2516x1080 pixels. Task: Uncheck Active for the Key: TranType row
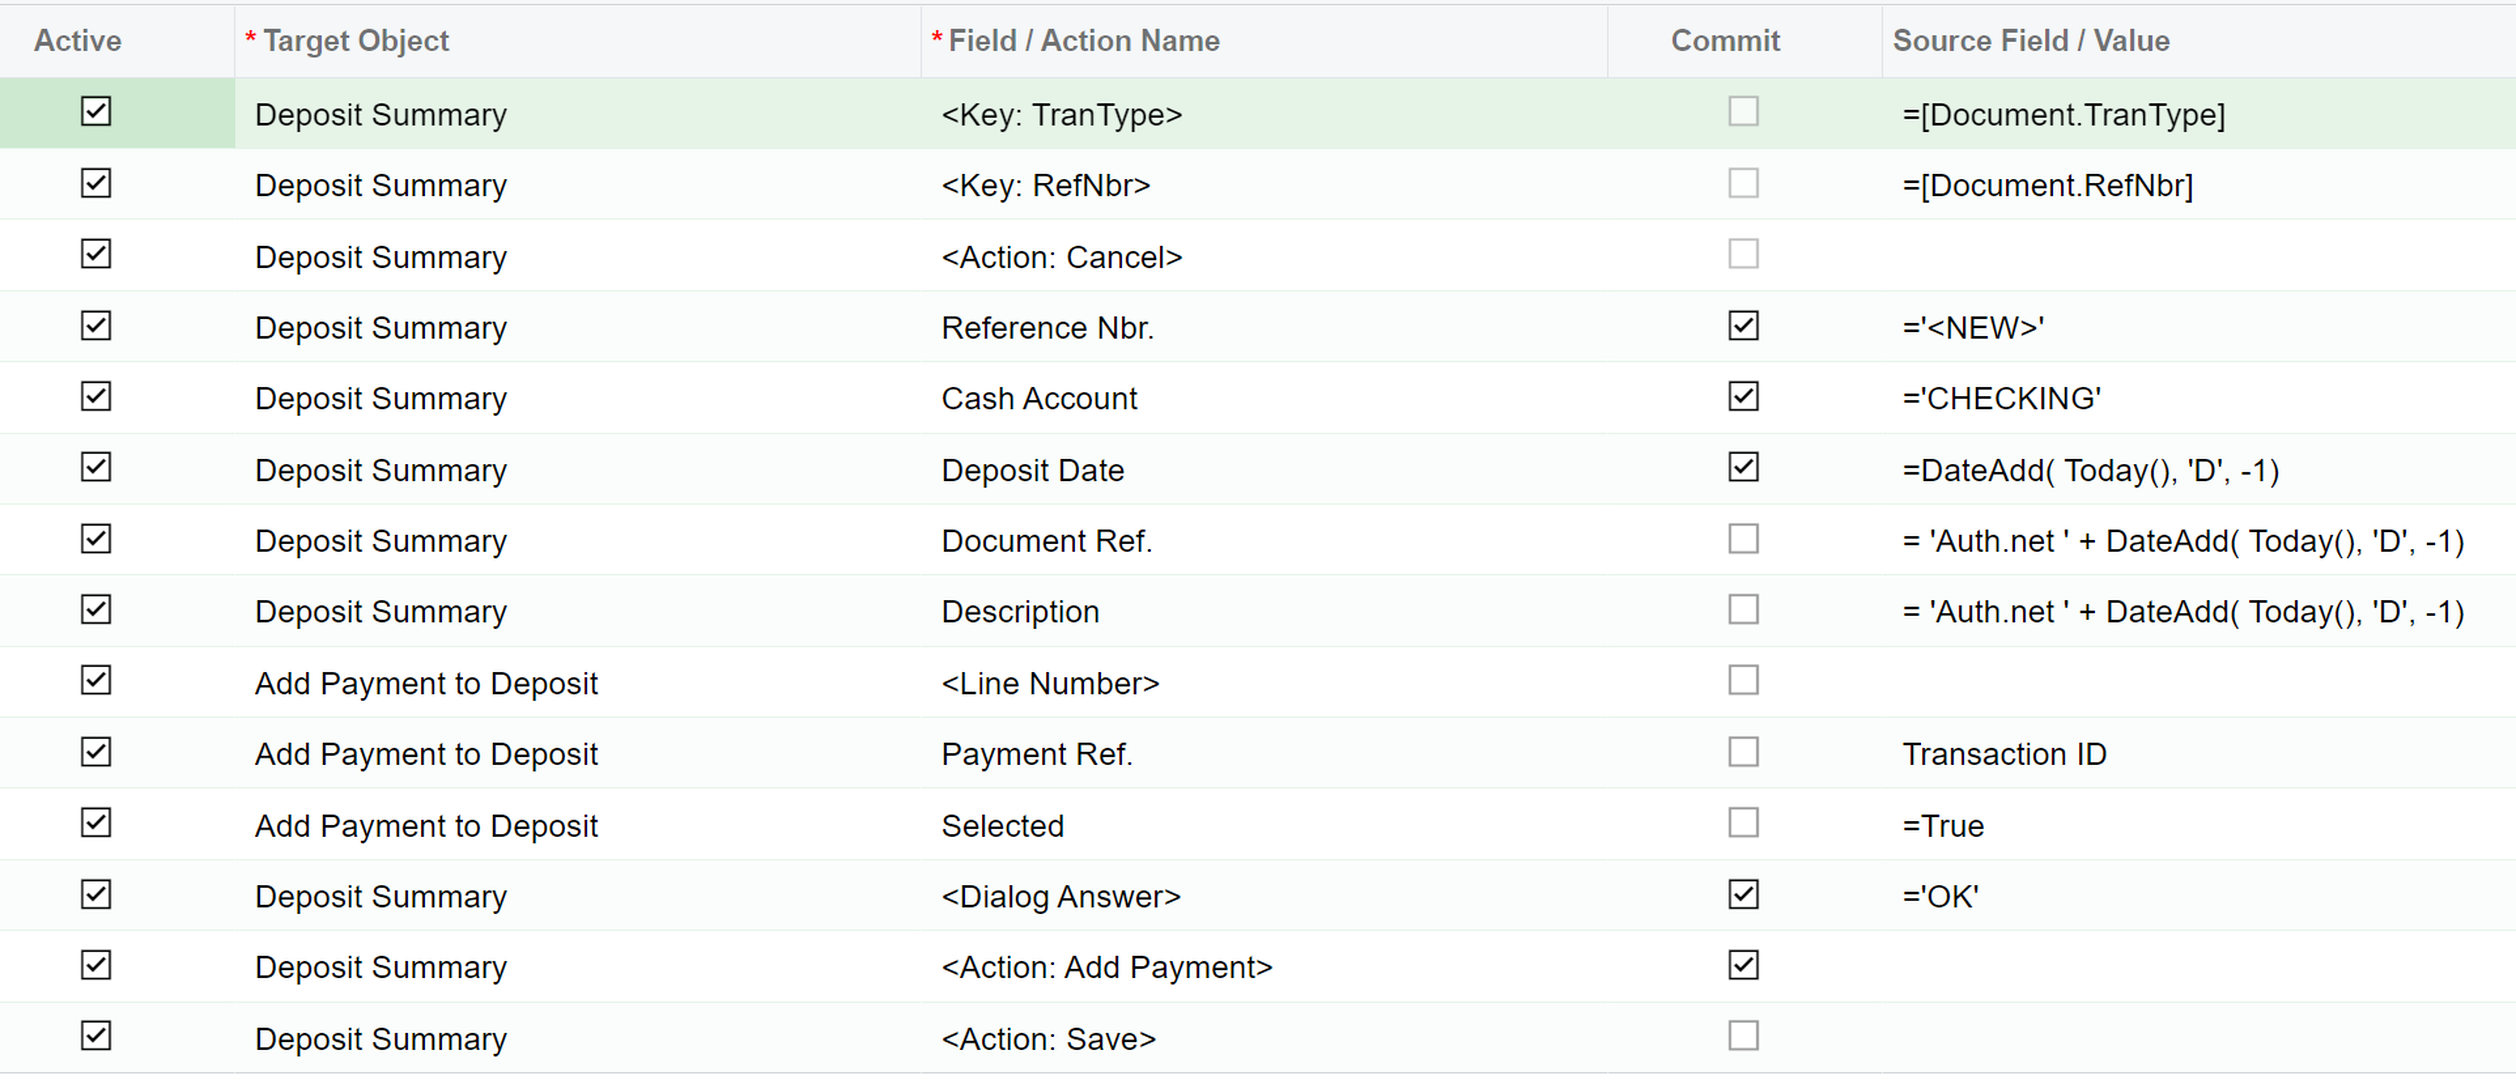[x=96, y=111]
